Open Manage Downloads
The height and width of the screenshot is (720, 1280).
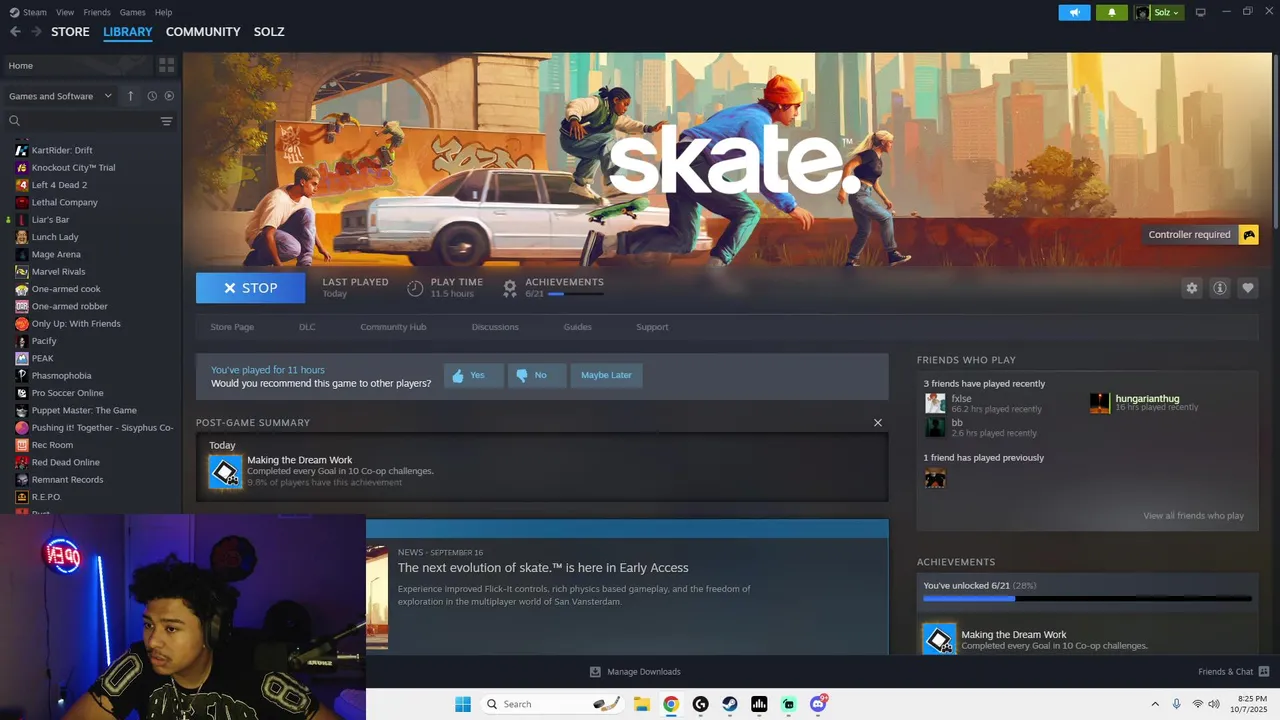(x=635, y=672)
